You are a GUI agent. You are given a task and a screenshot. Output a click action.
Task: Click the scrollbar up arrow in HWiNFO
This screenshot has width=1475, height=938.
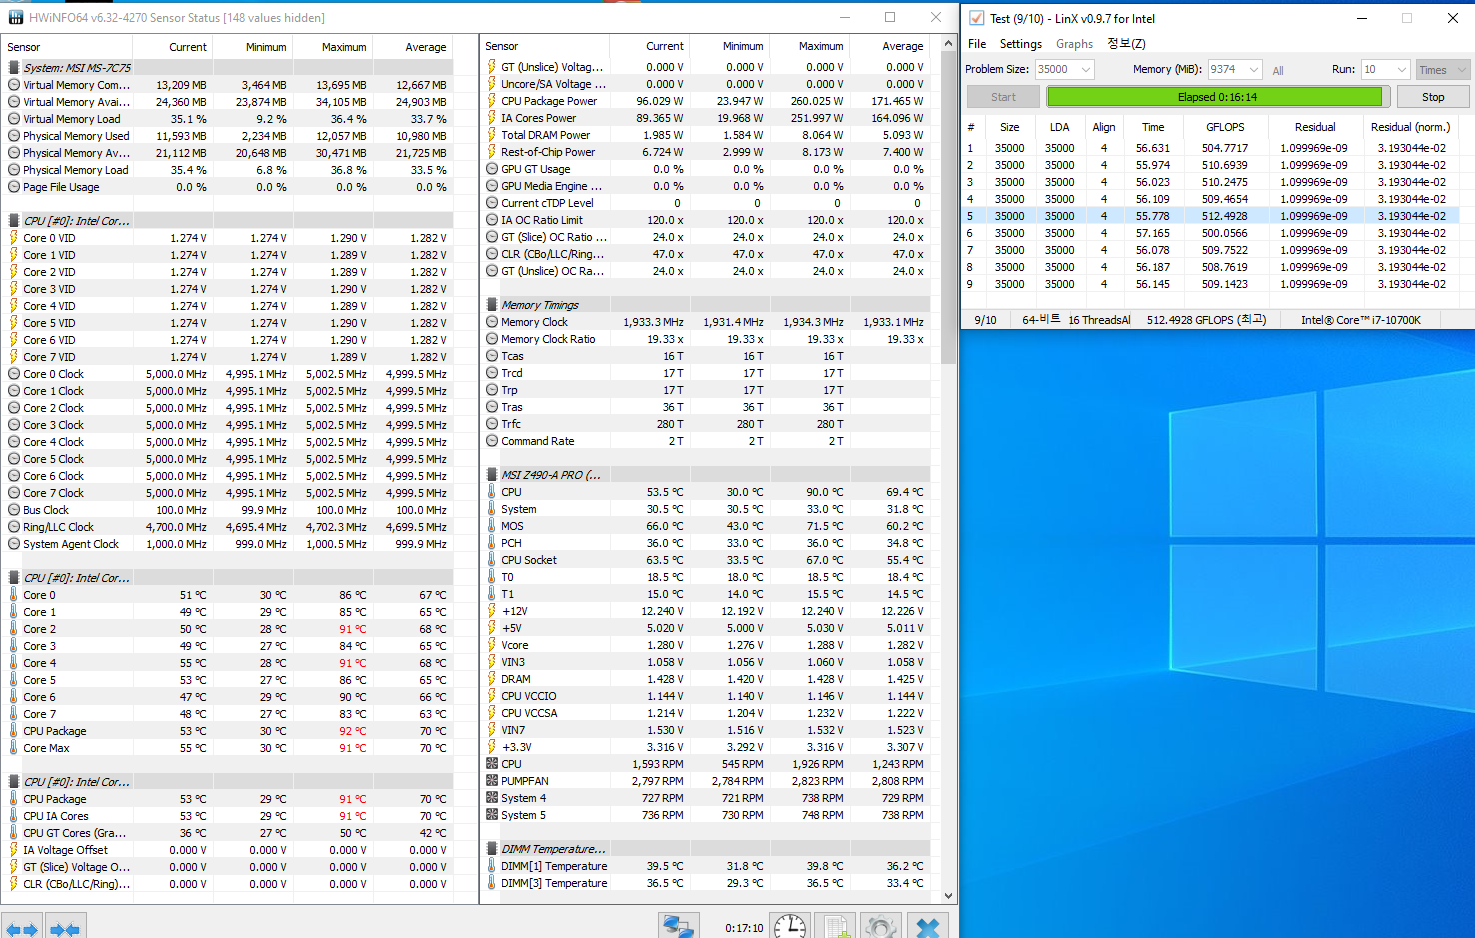949,44
